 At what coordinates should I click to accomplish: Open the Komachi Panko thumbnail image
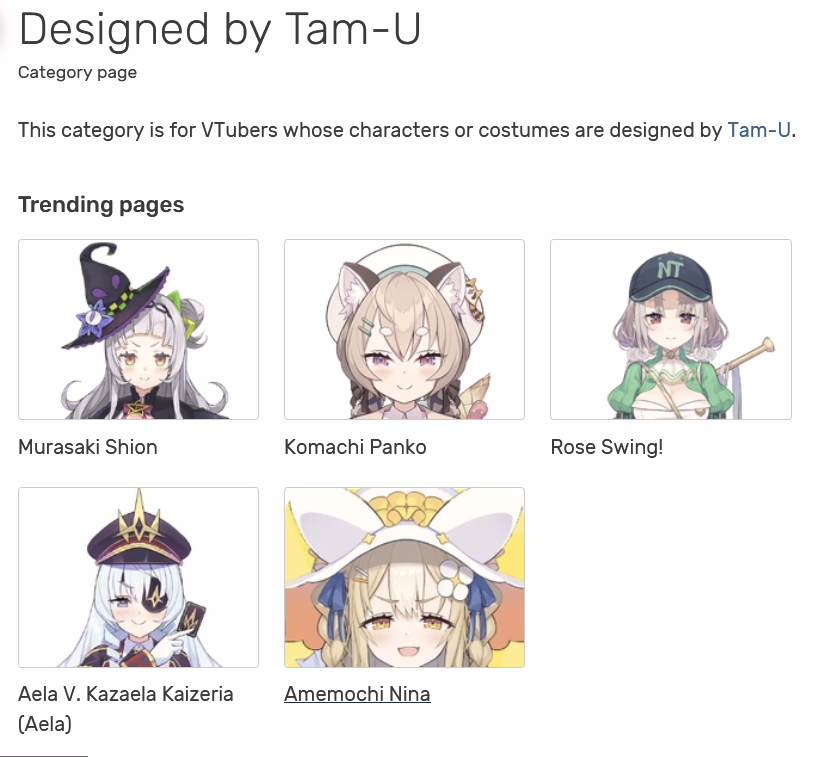tap(404, 329)
